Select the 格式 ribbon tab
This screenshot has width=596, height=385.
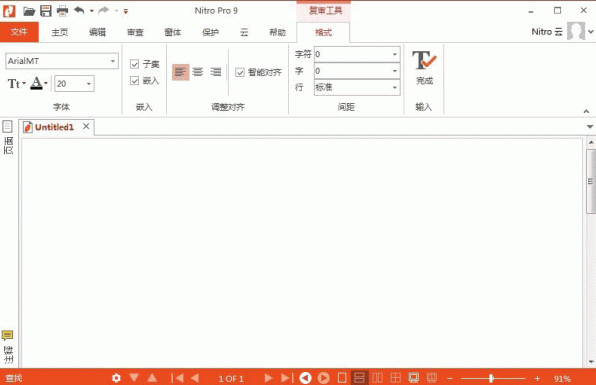click(x=323, y=32)
